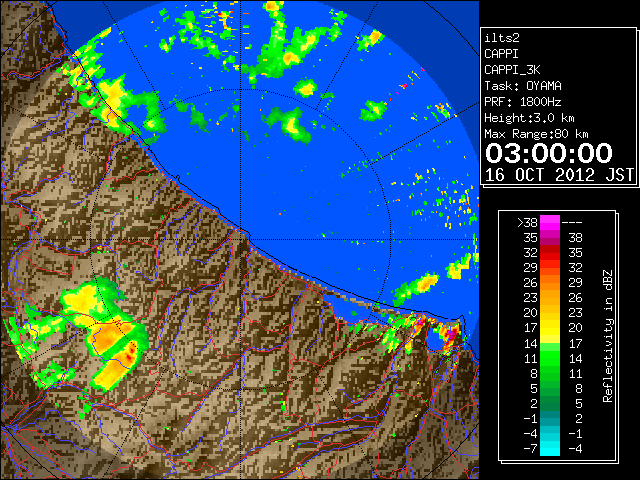Image resolution: width=640 pixels, height=480 pixels.
Task: Pick the dark green 2–5 dBZ swatch
Action: (x=550, y=403)
